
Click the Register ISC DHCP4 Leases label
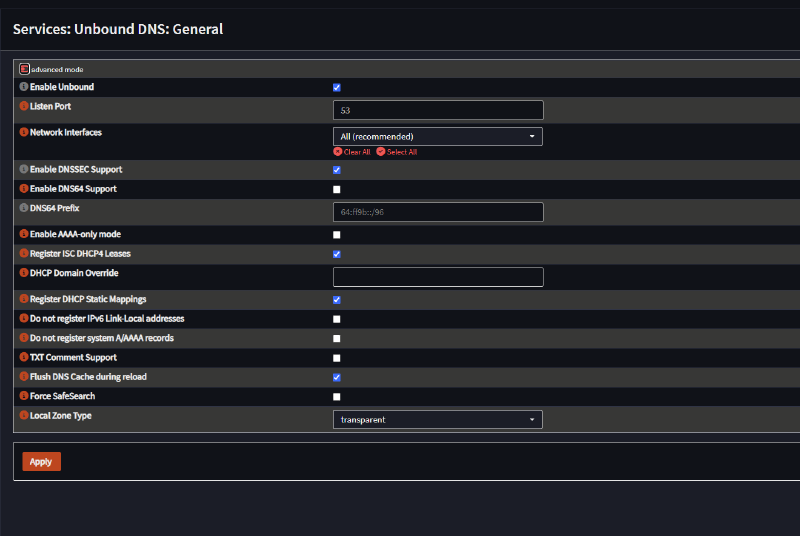80,254
